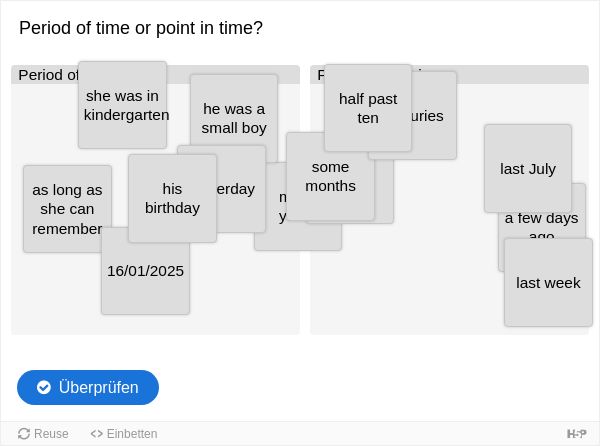Select the partially hidden 'uries' card
Screen dimensions: 600x446
click(x=434, y=116)
